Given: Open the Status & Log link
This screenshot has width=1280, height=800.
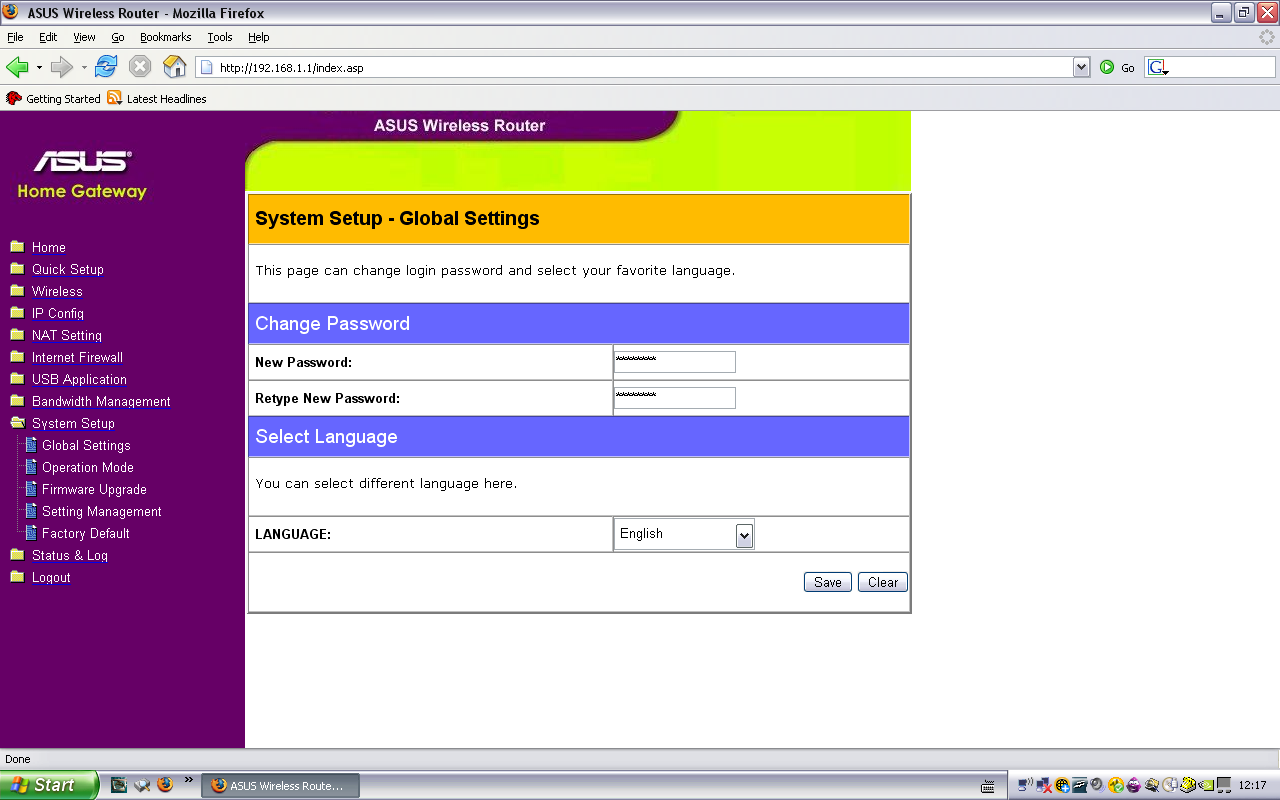Looking at the screenshot, I should 70,555.
